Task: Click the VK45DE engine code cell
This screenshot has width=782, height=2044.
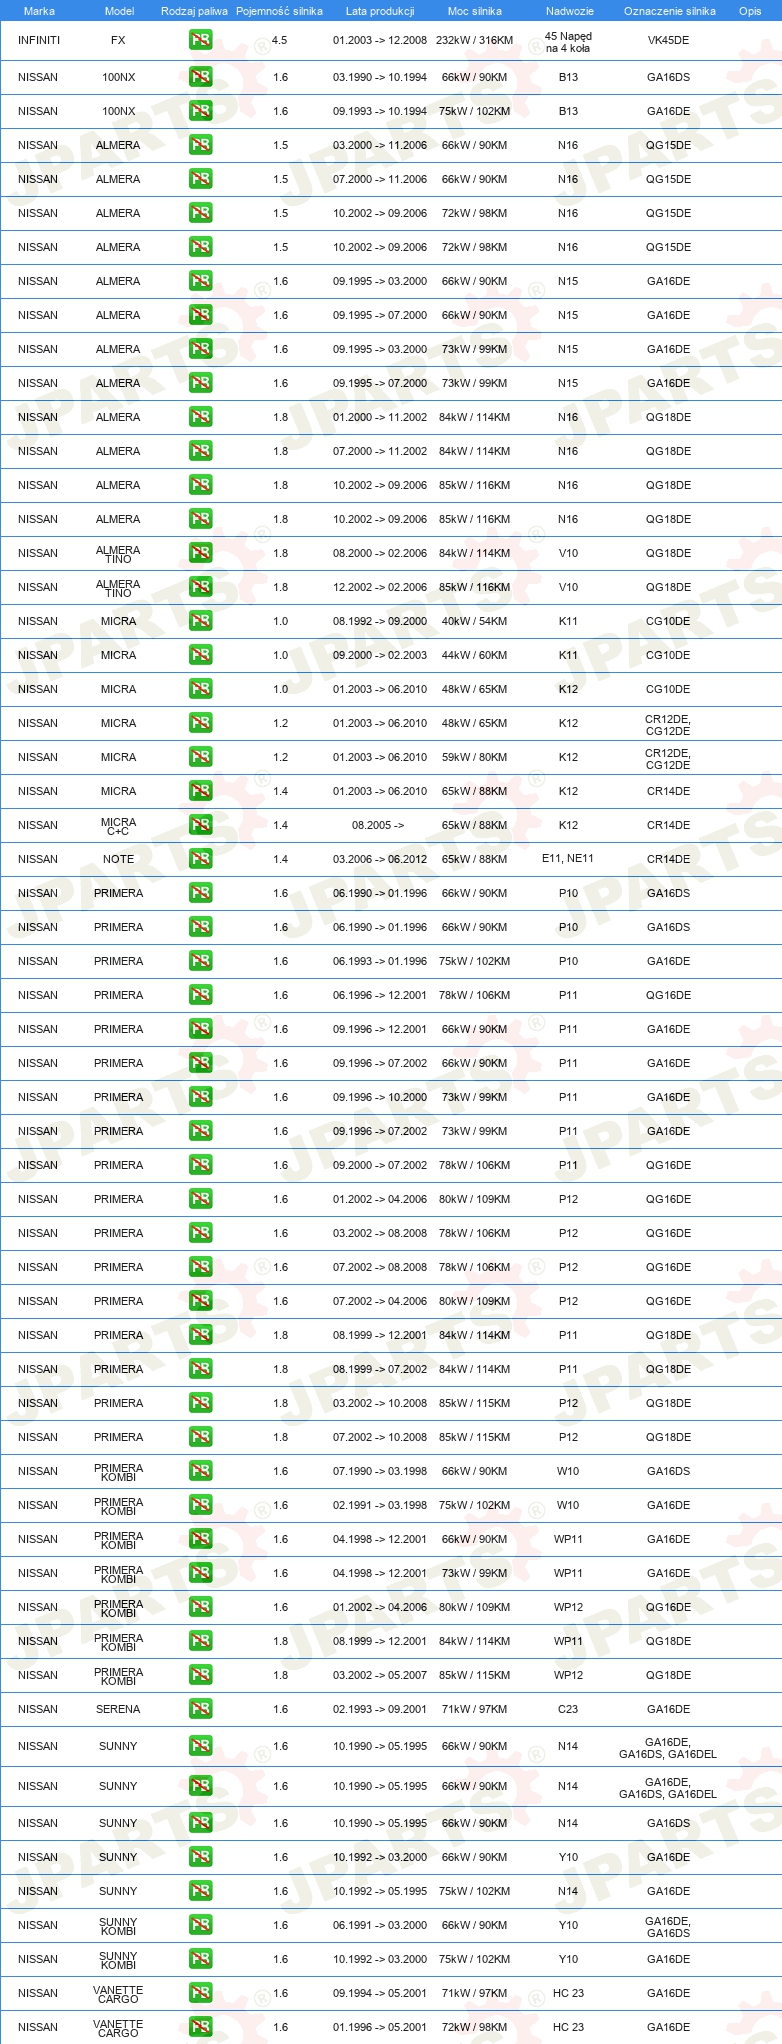Action: click(x=668, y=41)
